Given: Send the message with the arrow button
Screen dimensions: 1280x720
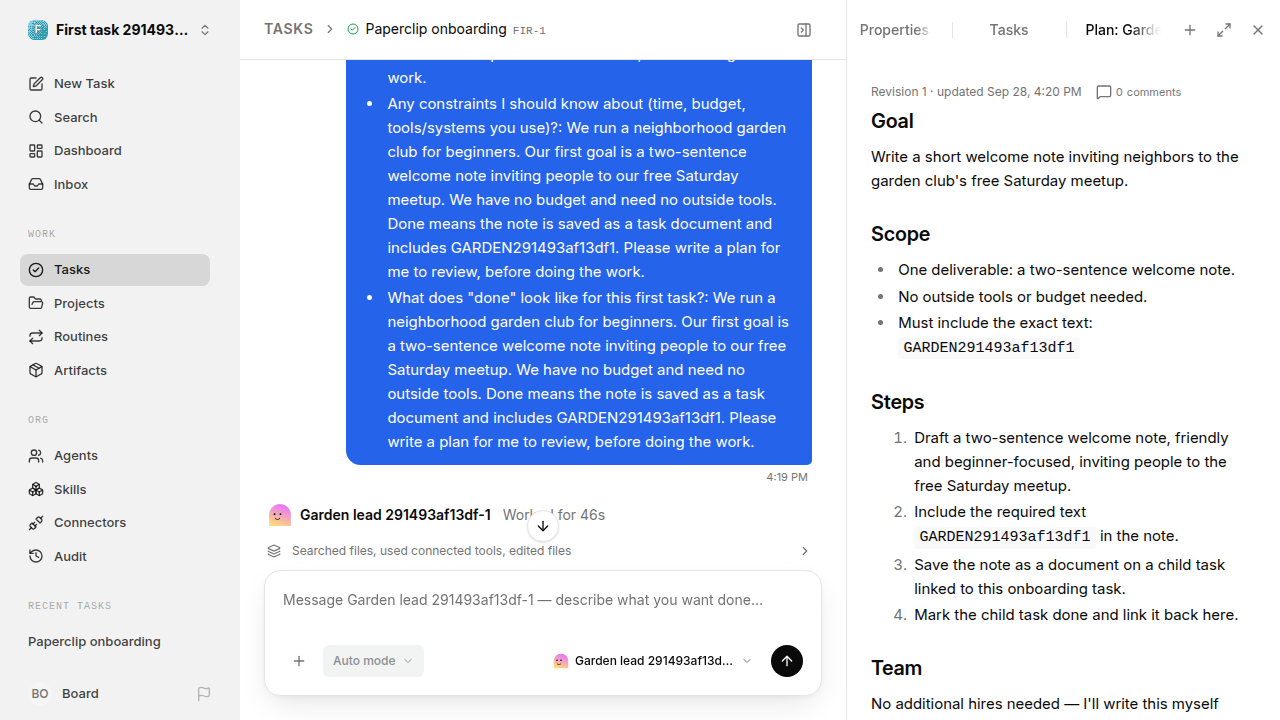Looking at the screenshot, I should pyautogui.click(x=787, y=661).
